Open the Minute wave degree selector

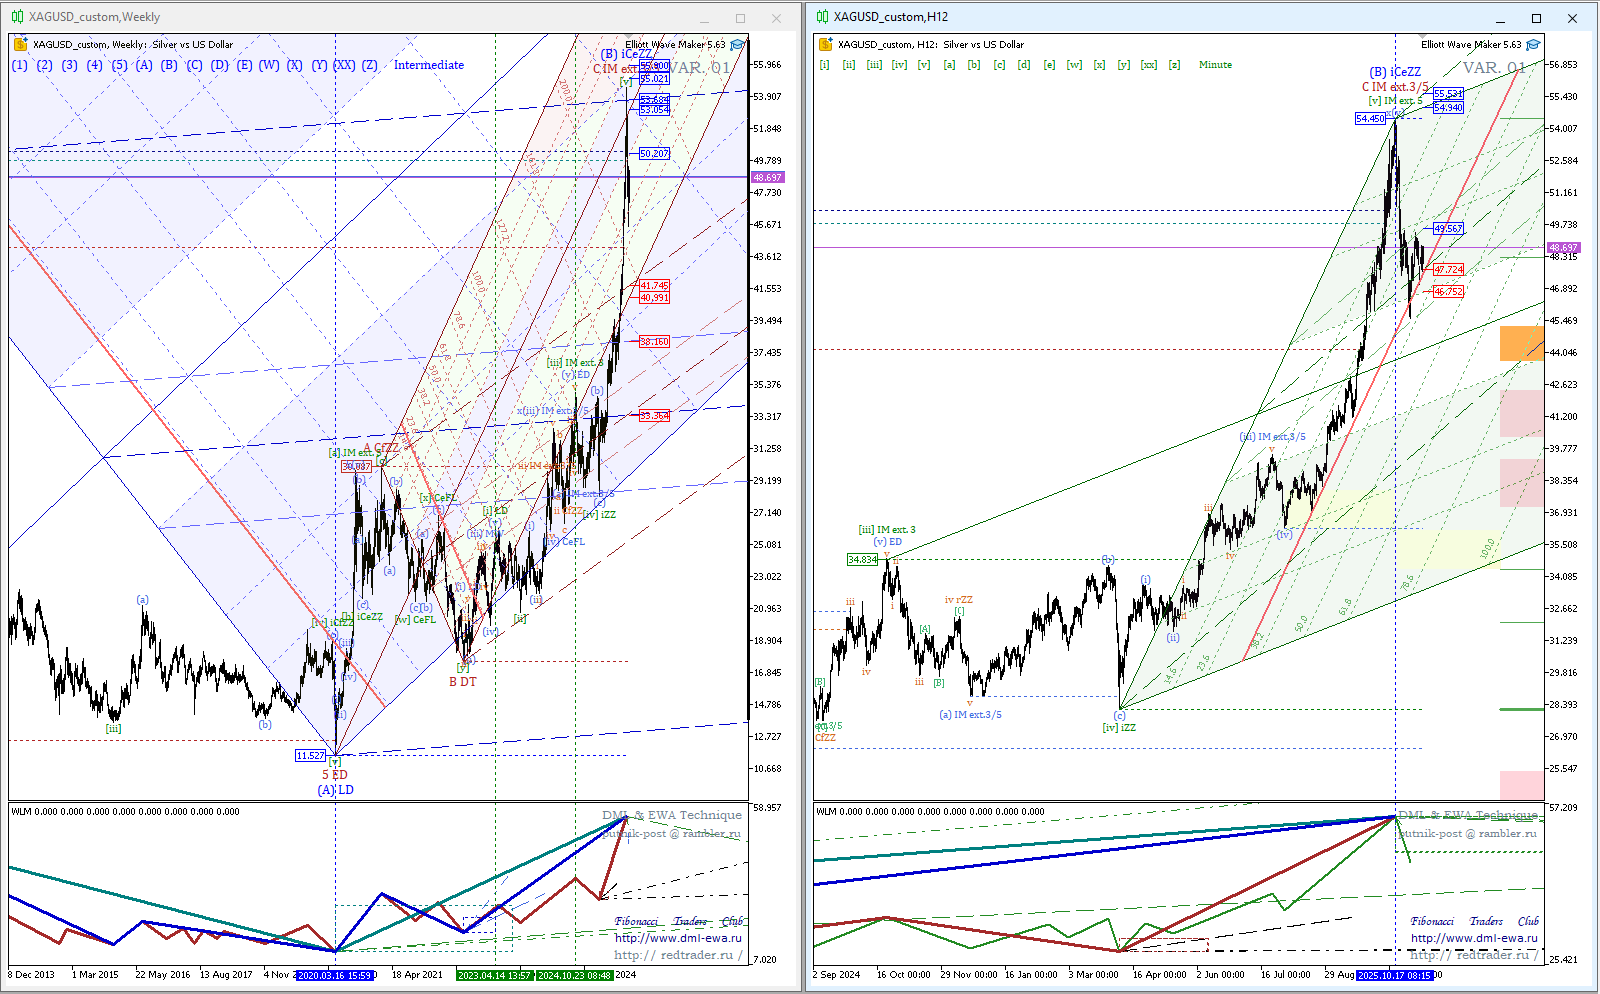[1215, 65]
